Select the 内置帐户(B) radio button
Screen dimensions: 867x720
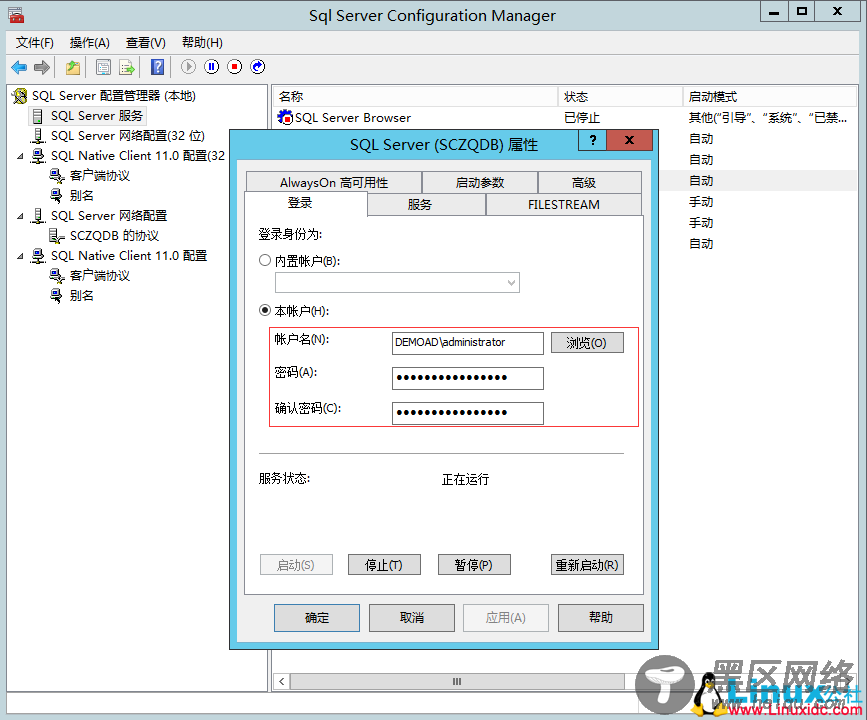265,260
